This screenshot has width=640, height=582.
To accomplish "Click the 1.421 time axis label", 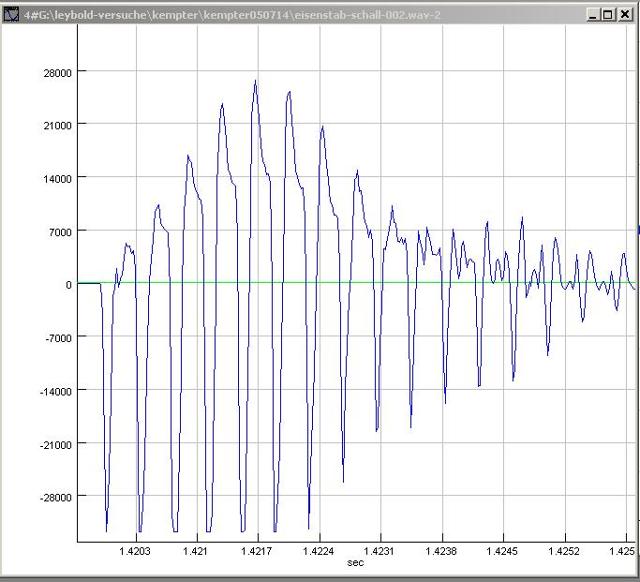I will (x=195, y=551).
